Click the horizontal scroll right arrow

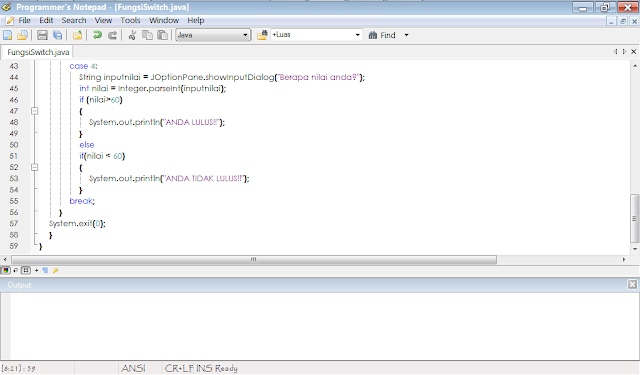click(x=624, y=260)
